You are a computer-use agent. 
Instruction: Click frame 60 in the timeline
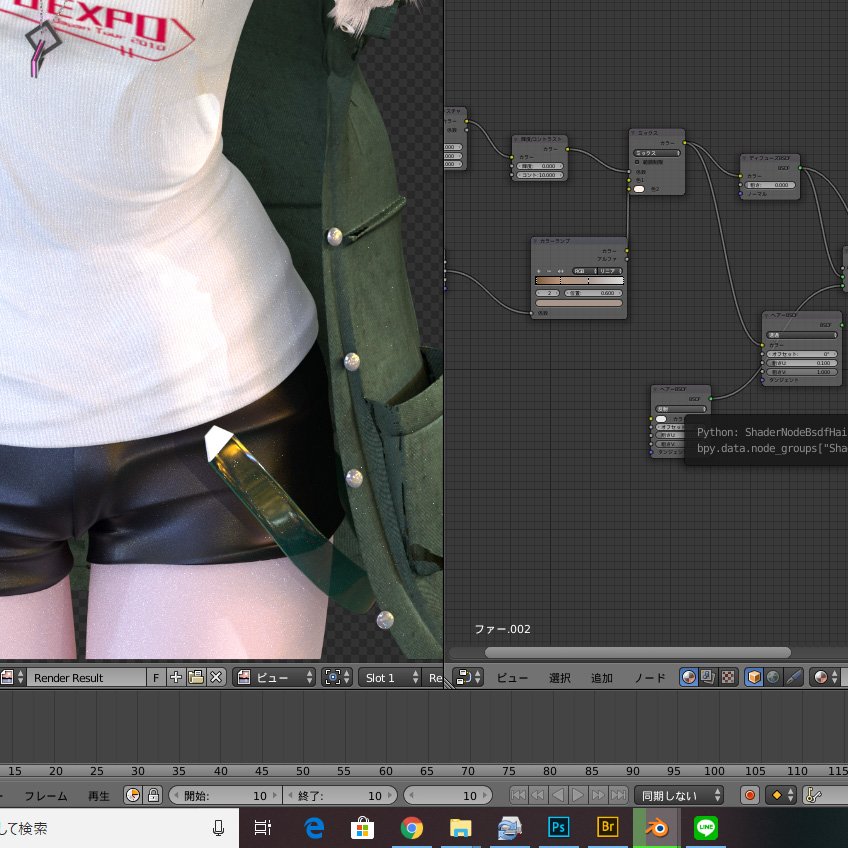[386, 770]
